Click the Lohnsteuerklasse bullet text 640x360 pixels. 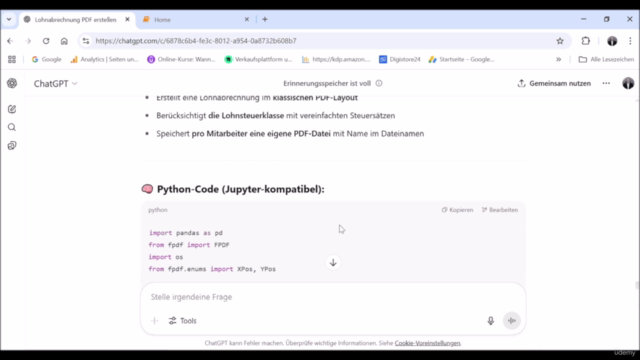276,116
